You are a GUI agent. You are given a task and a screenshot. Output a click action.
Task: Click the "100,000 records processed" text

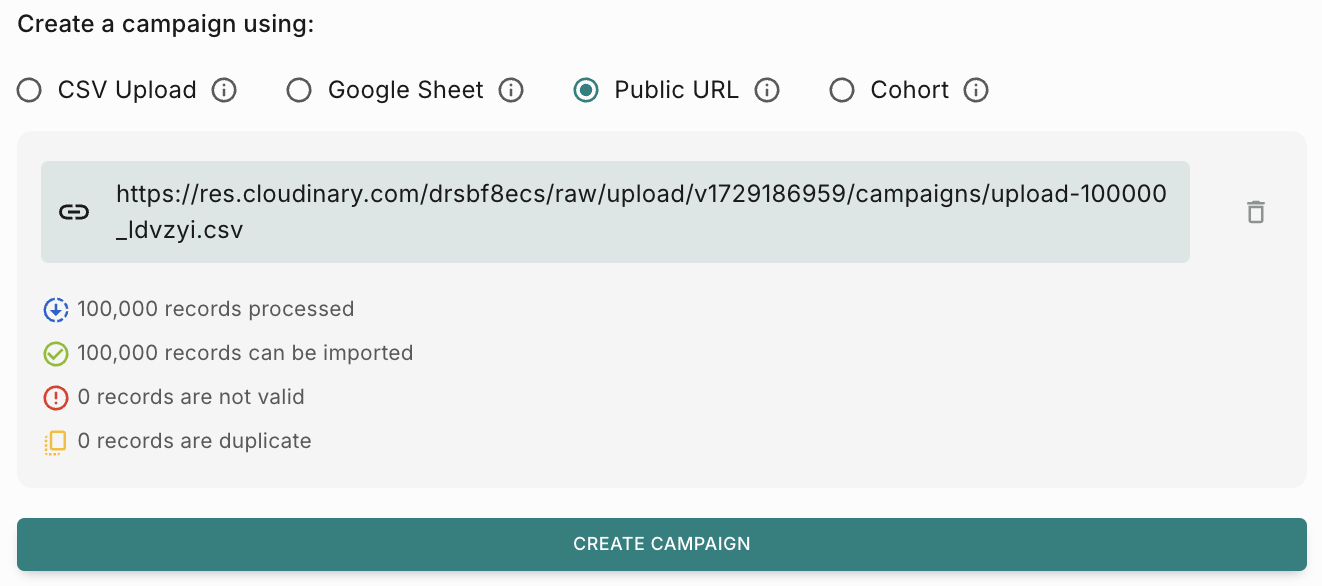pos(215,309)
